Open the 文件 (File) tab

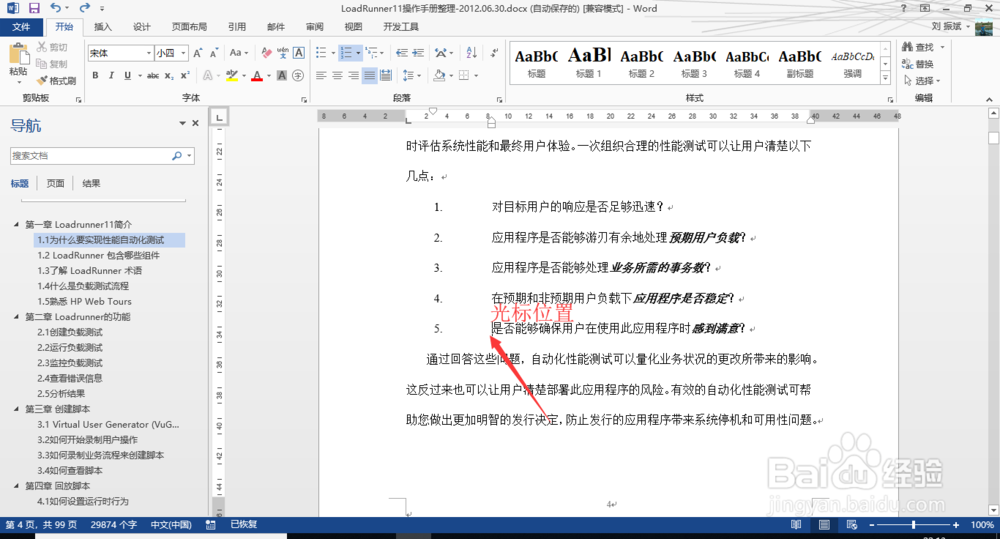21,27
